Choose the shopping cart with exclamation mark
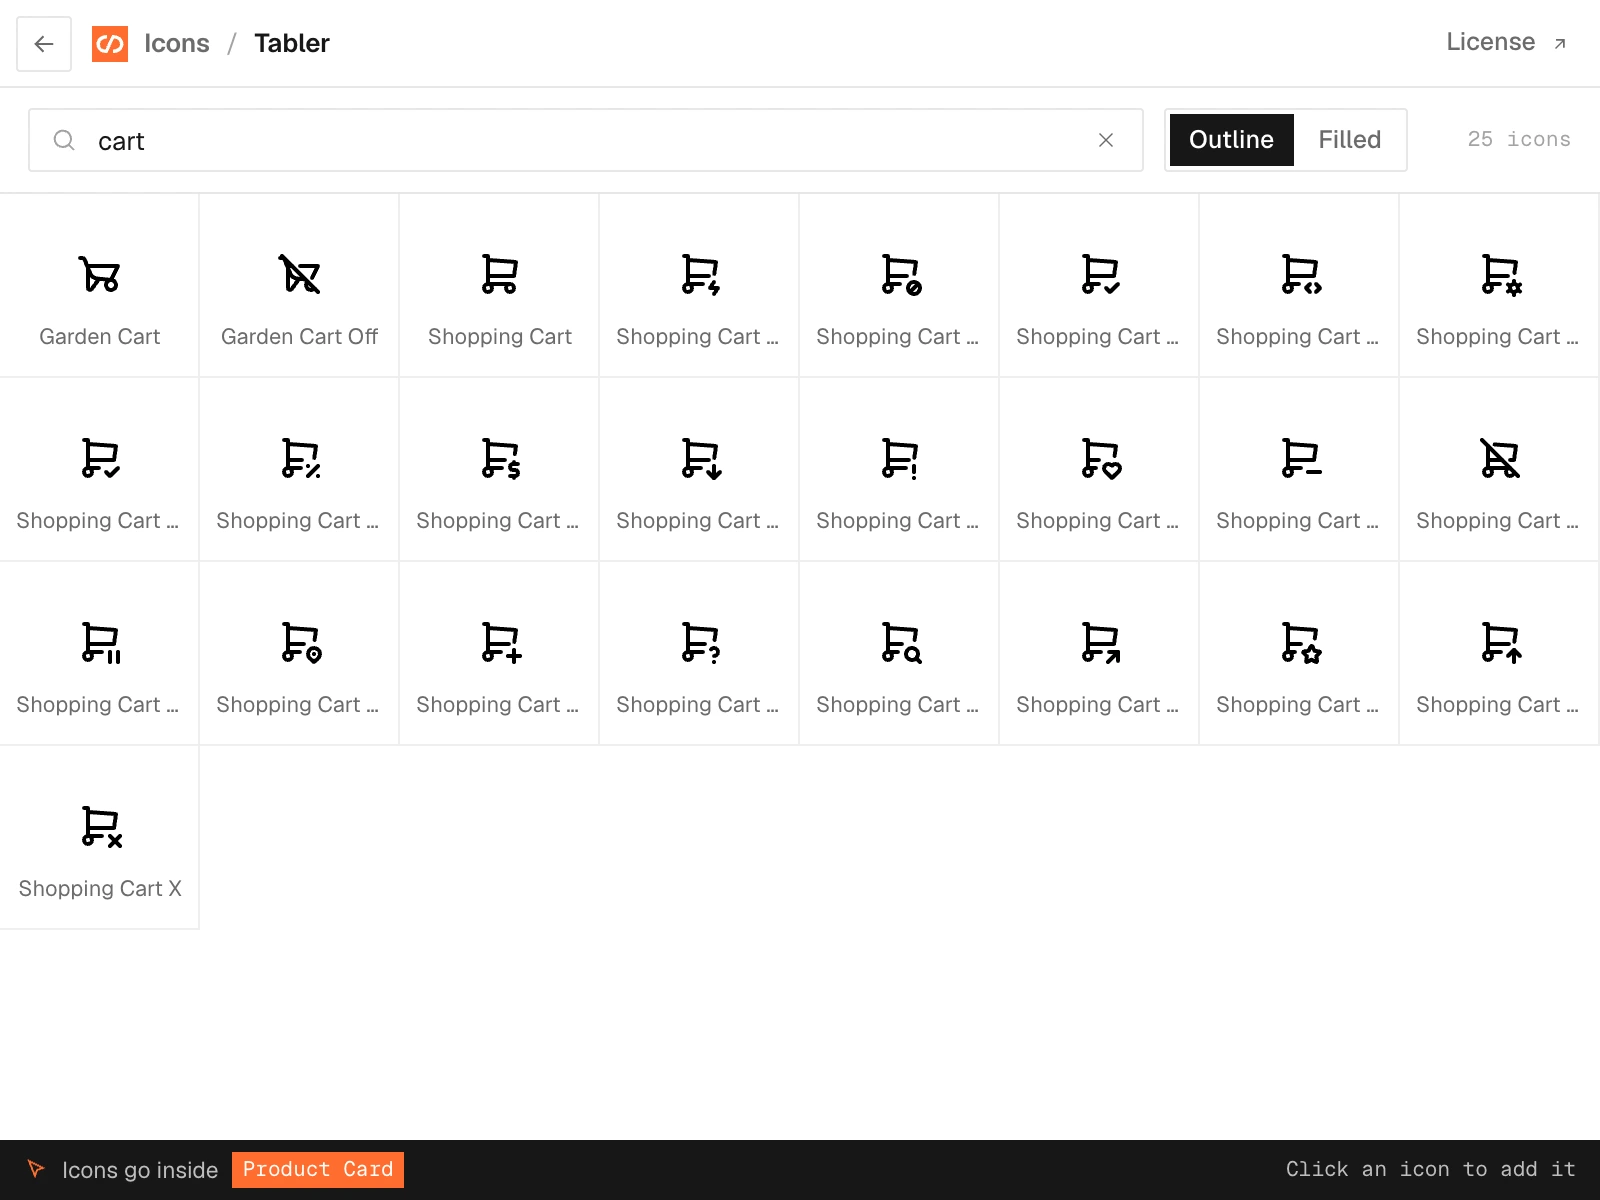Viewport: 1600px width, 1200px height. (x=900, y=470)
